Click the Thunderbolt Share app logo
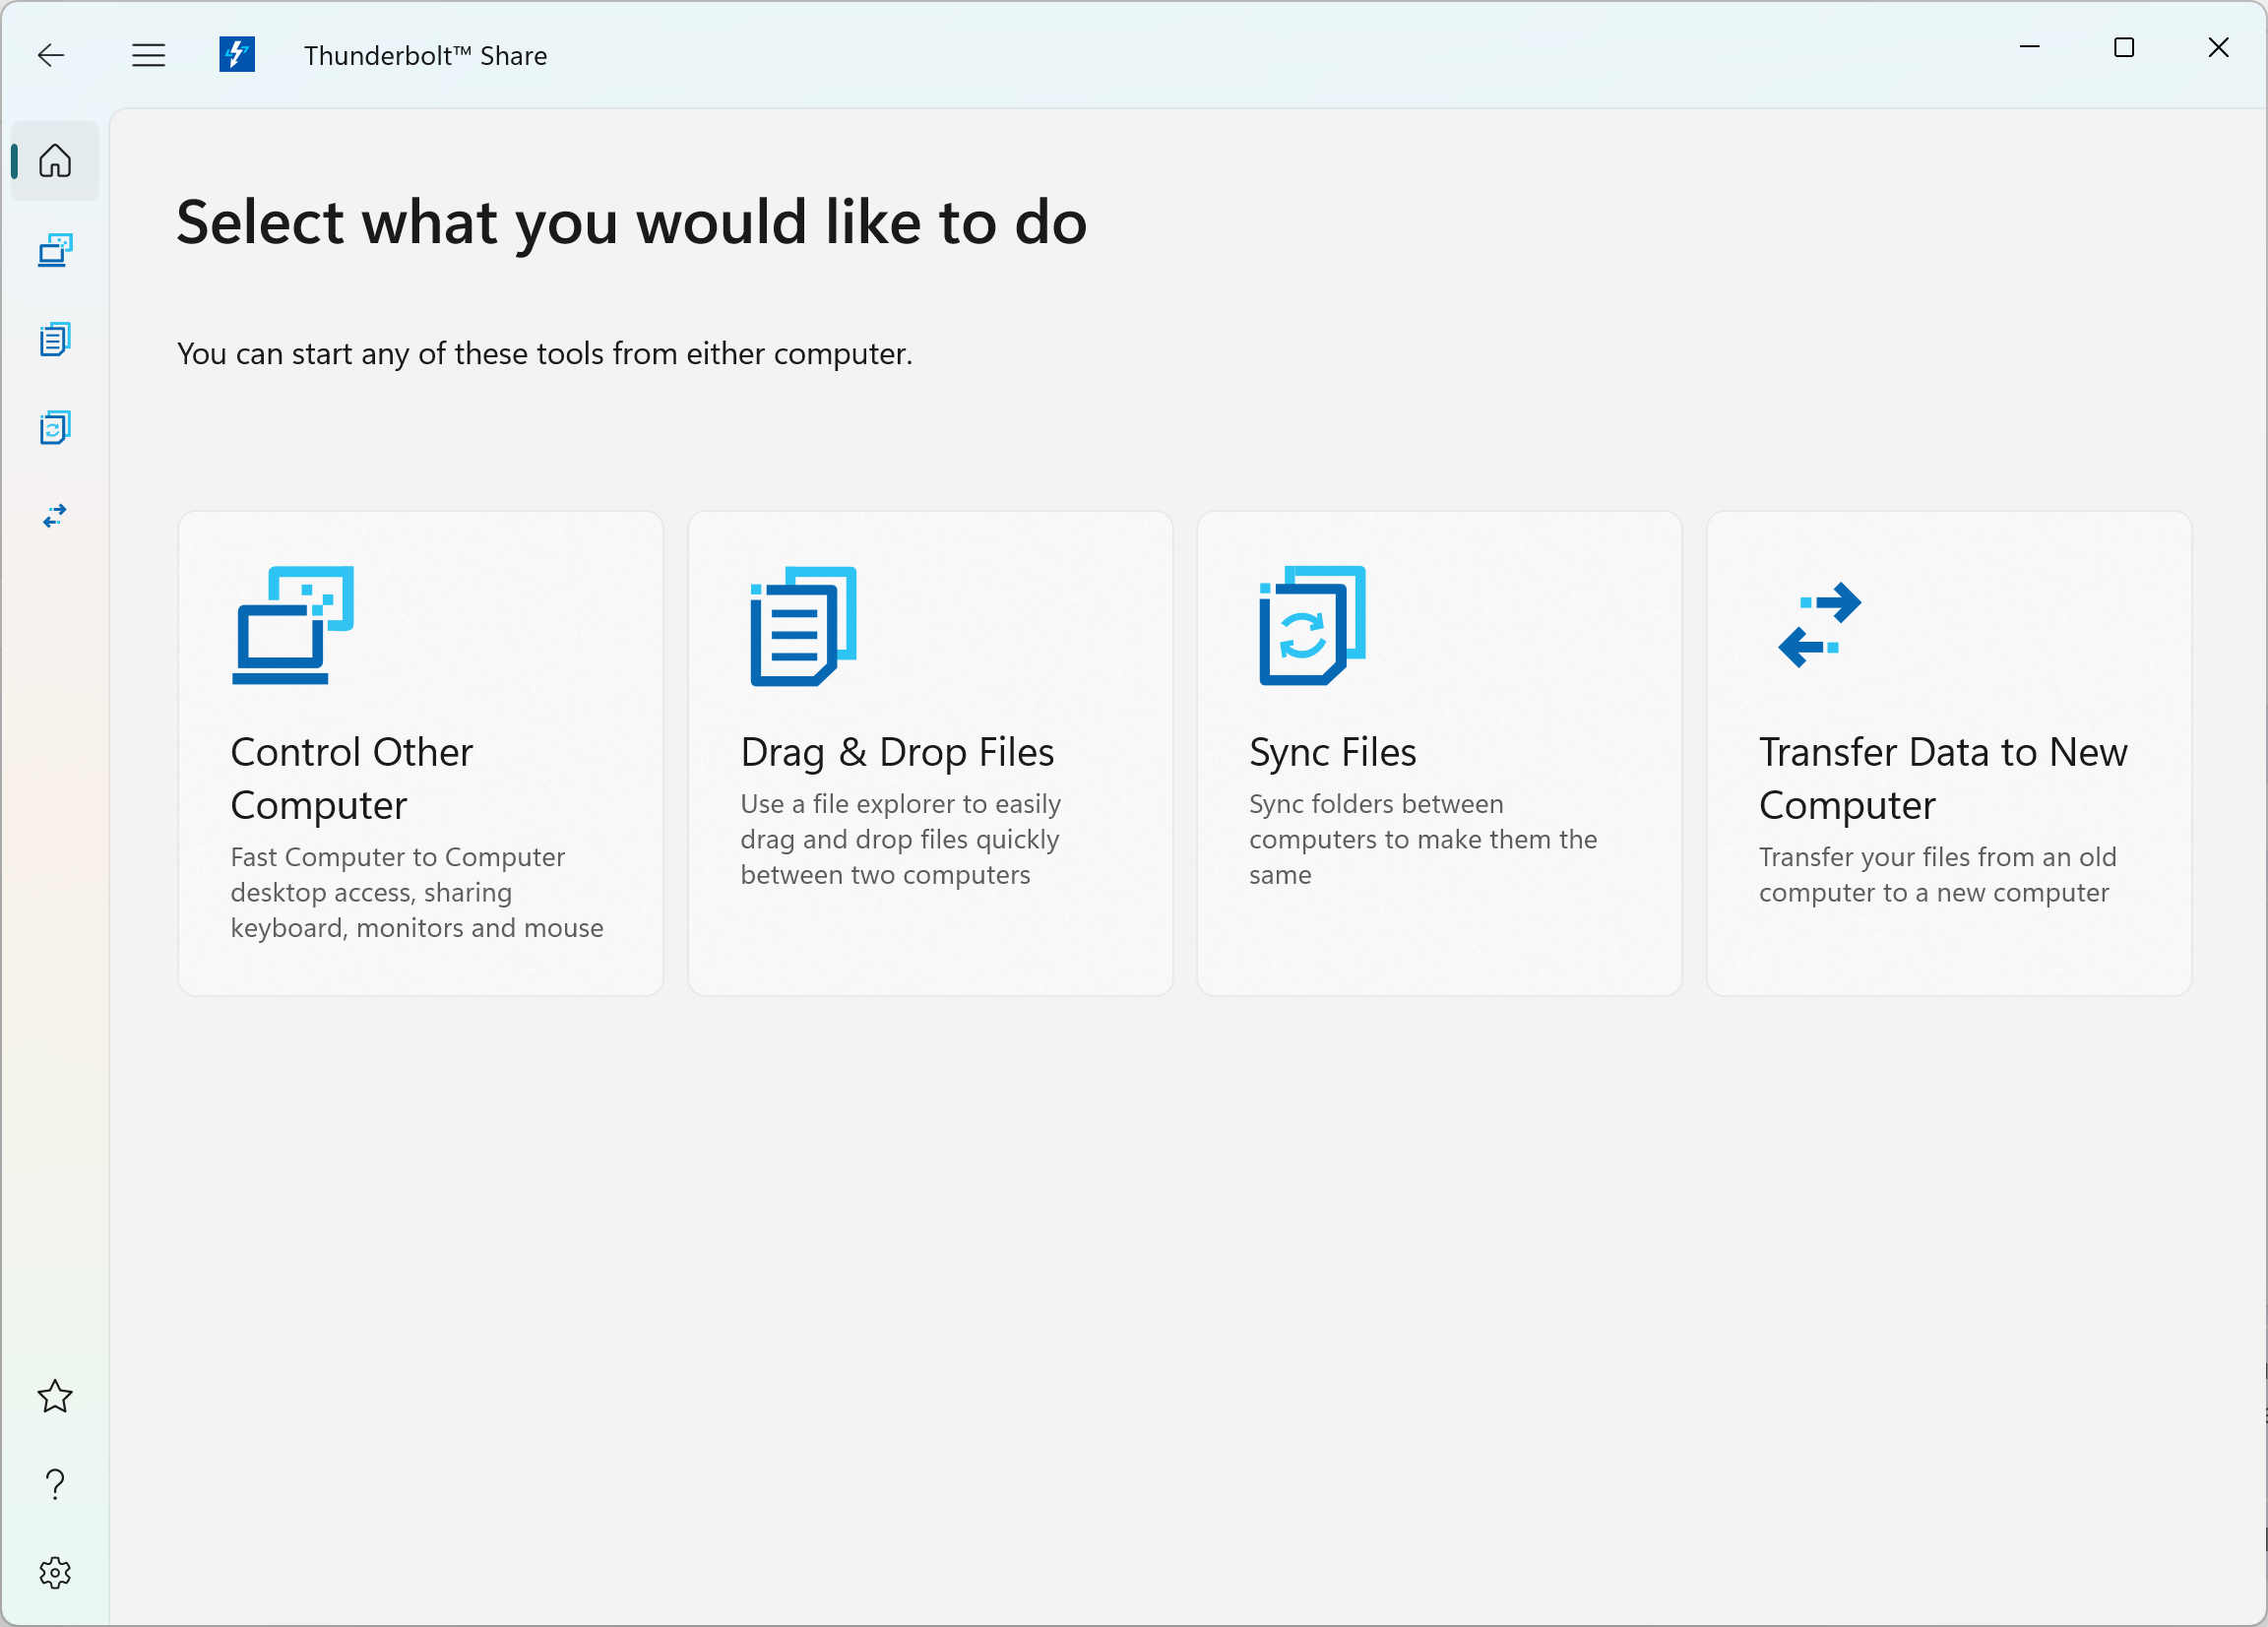This screenshot has width=2268, height=1627. tap(237, 54)
